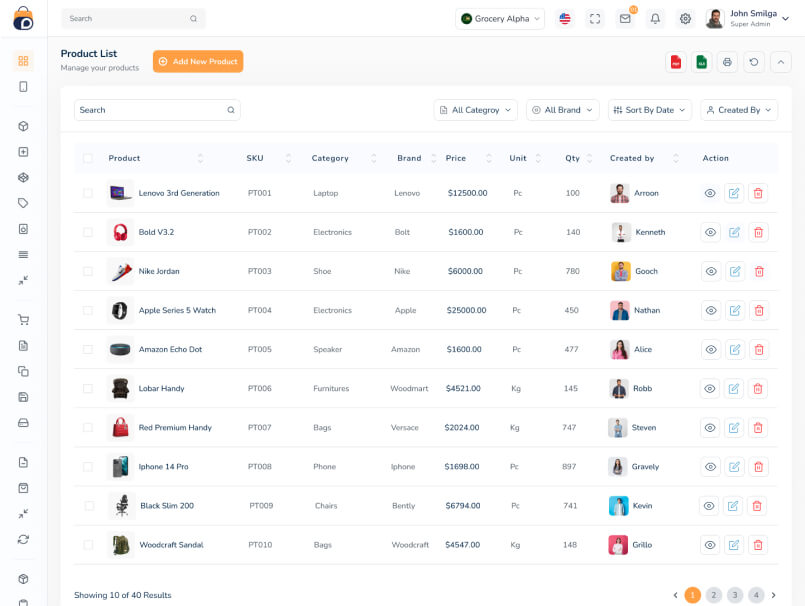Toggle fullscreen mode icon
Screen dimensions: 805x606
pyautogui.click(x=595, y=19)
